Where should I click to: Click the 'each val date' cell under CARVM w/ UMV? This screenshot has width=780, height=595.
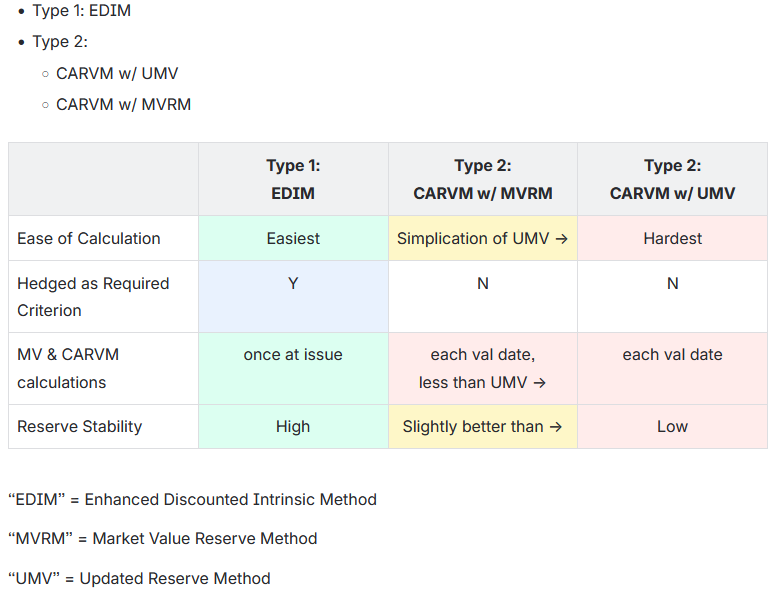pos(672,369)
